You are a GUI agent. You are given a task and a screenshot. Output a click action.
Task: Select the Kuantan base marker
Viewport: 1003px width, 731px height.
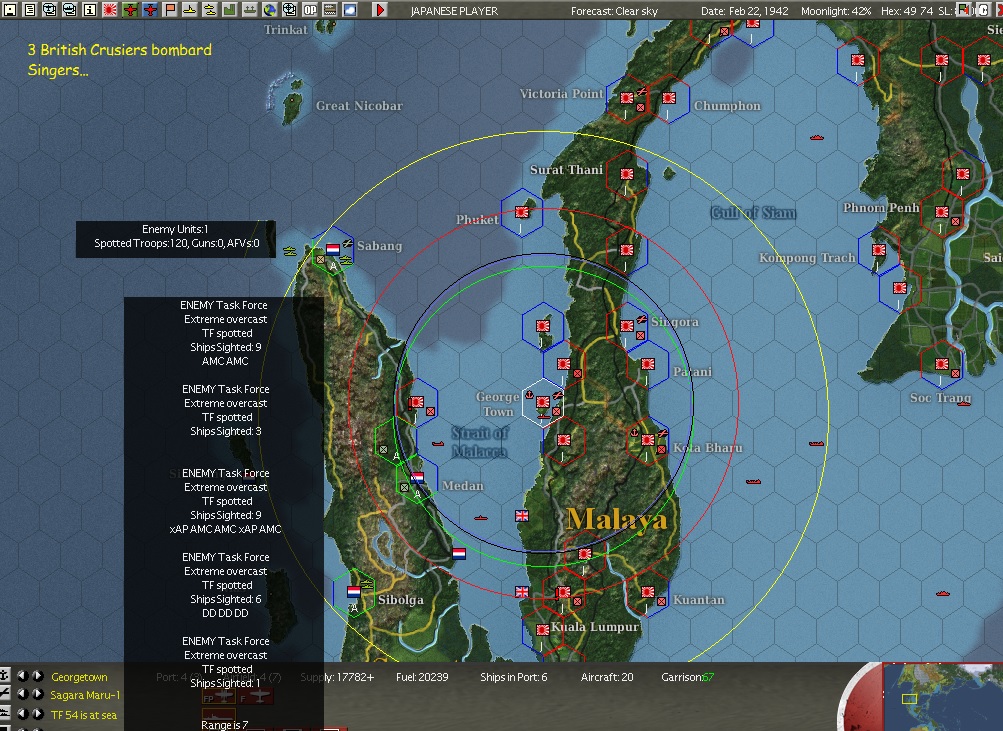648,592
